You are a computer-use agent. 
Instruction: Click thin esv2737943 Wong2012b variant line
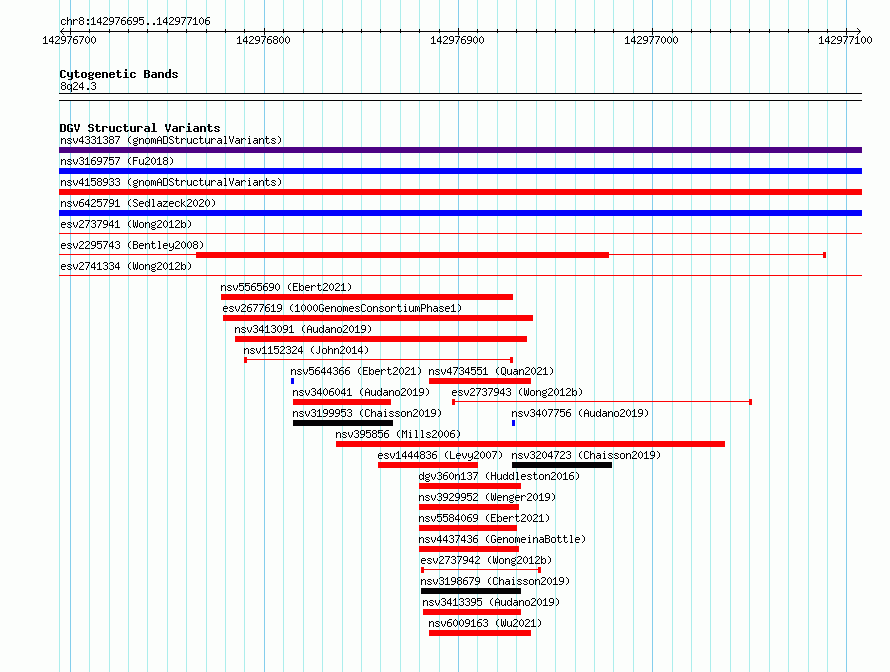click(602, 402)
